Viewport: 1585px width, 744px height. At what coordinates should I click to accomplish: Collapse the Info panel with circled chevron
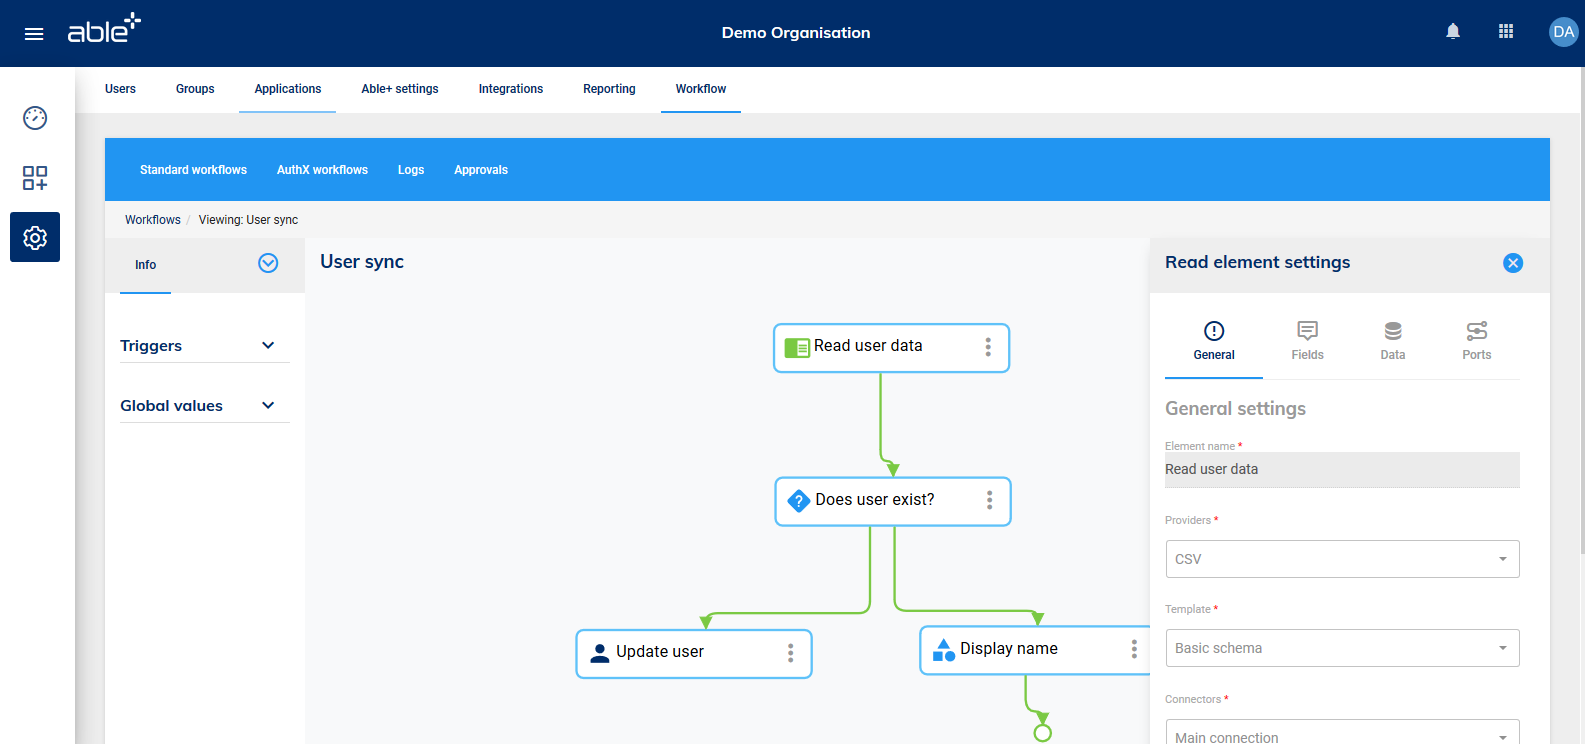268,263
